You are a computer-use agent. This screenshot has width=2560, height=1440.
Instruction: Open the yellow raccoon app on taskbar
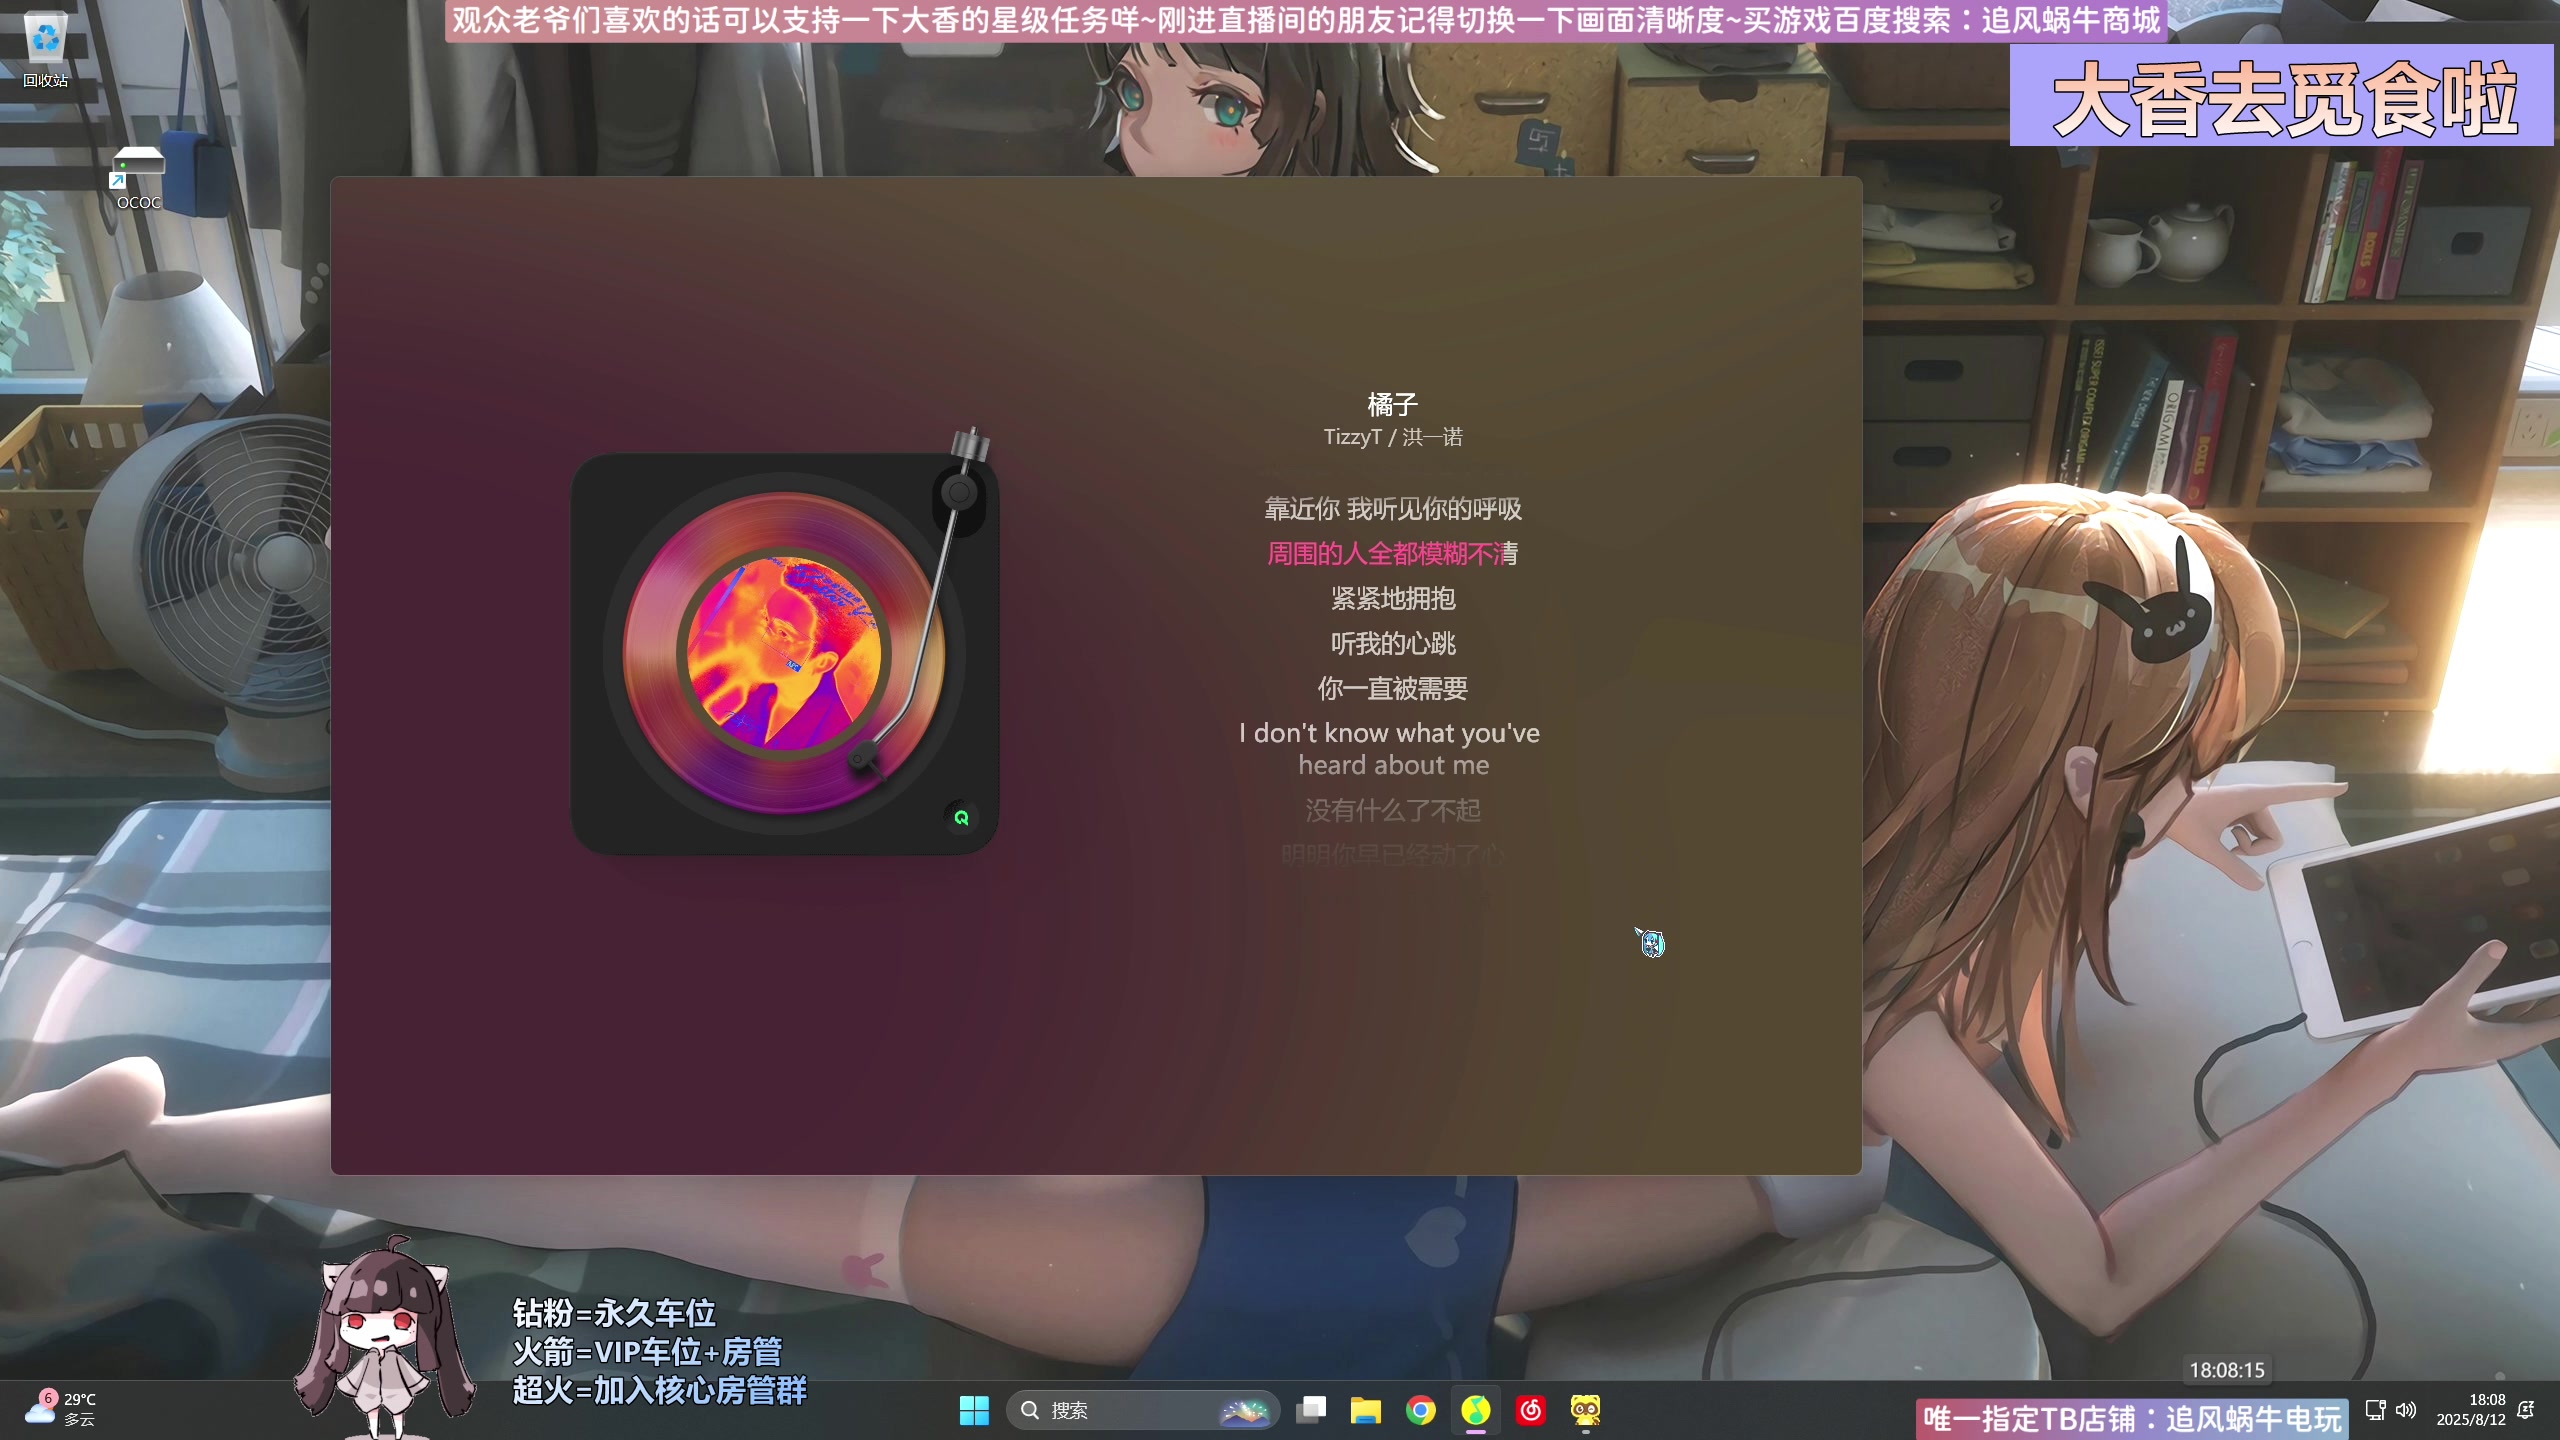pos(1586,1411)
